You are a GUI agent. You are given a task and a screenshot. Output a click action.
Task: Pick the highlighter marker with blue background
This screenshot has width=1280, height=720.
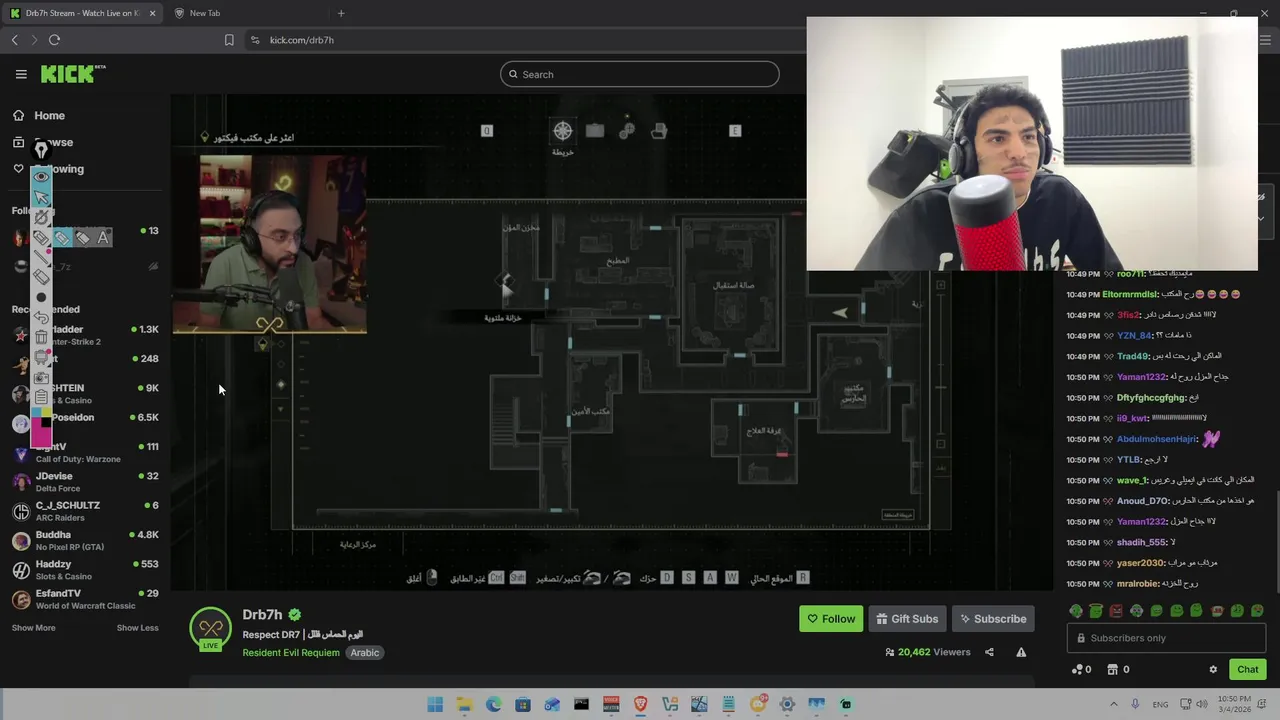point(62,237)
